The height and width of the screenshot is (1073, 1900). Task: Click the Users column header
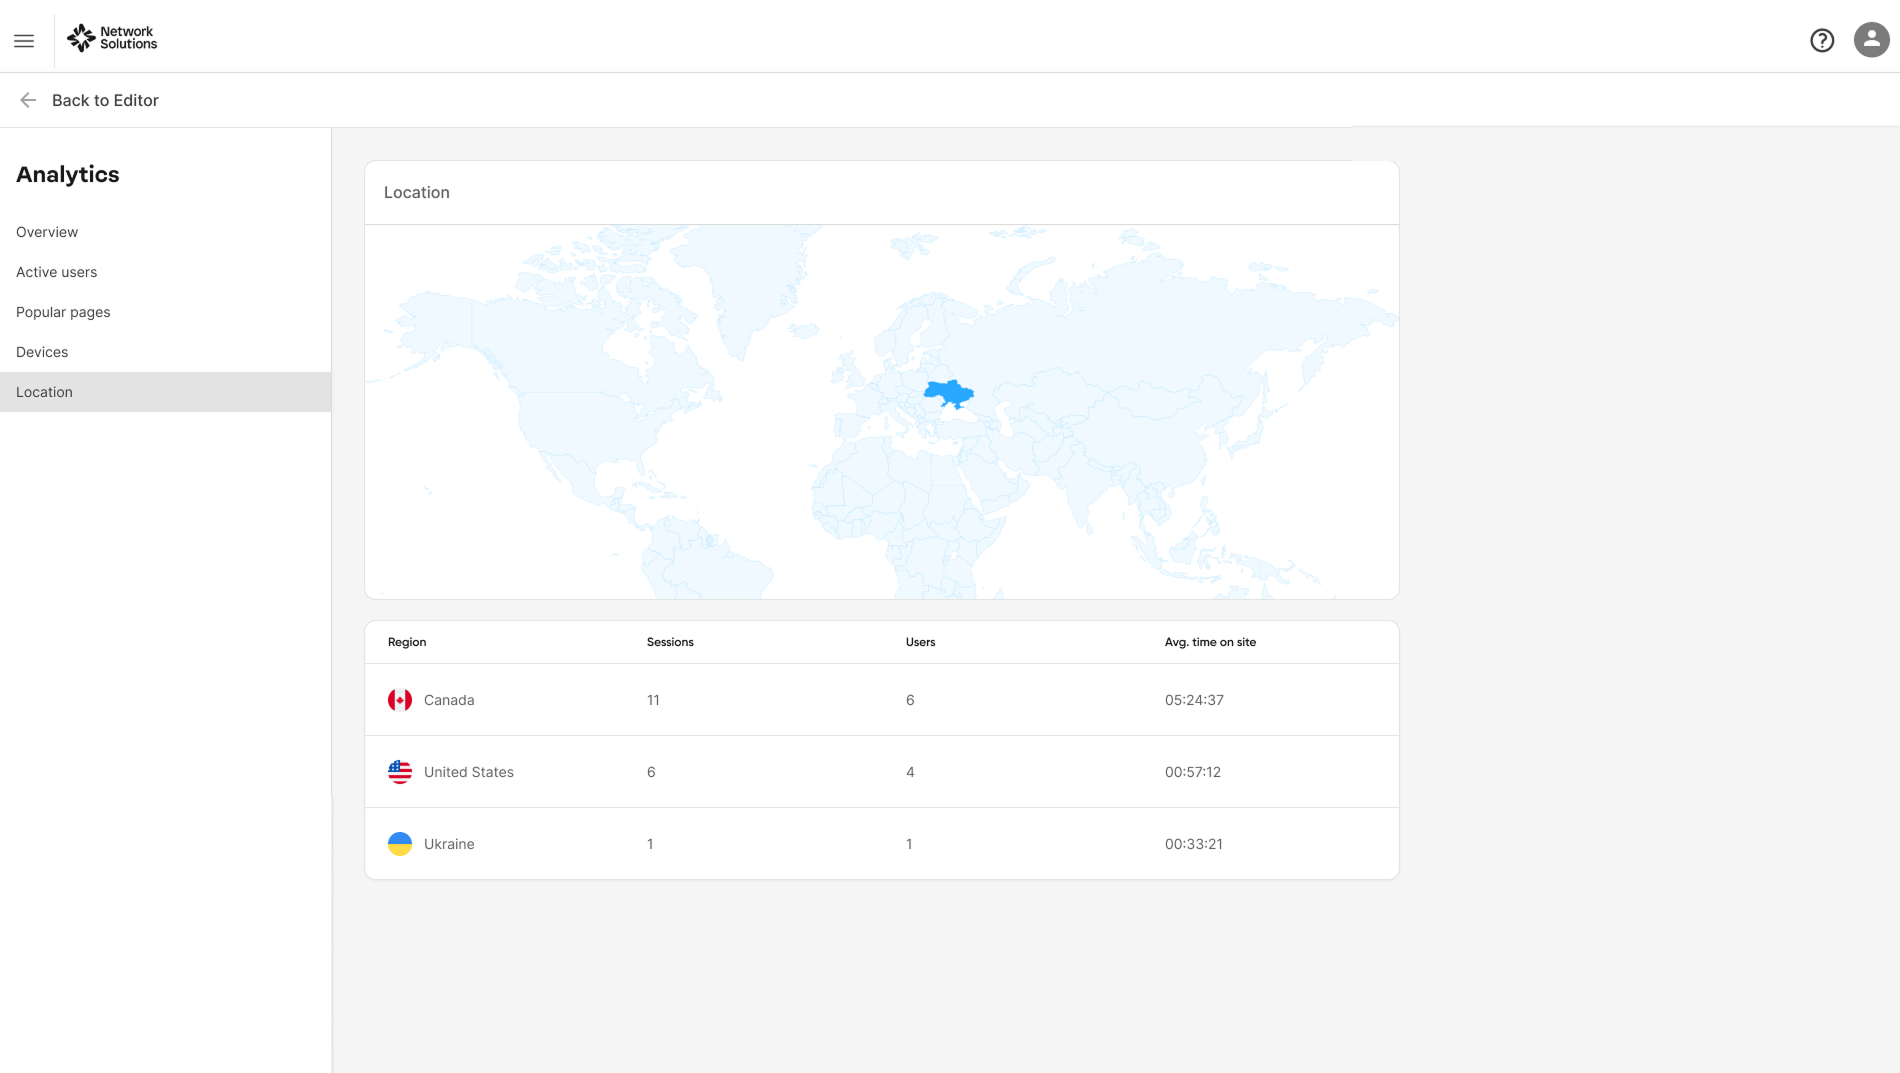(x=920, y=642)
